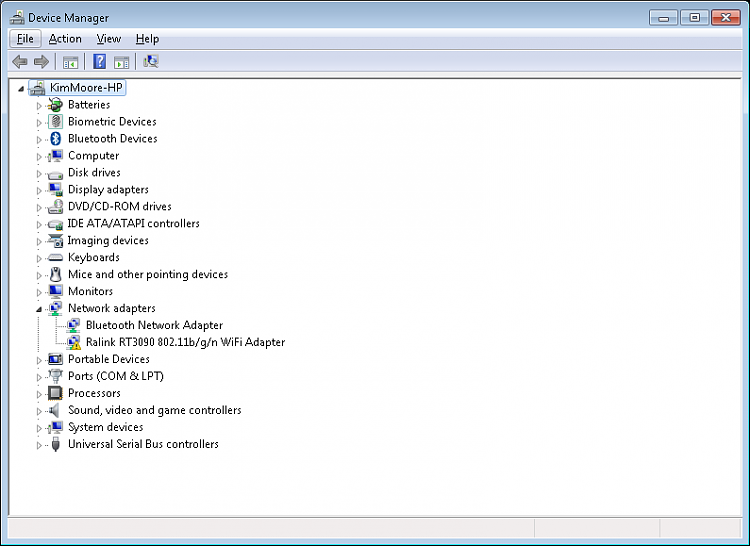This screenshot has height=546, width=750.
Task: Select the System devices label
Action: [x=105, y=427]
